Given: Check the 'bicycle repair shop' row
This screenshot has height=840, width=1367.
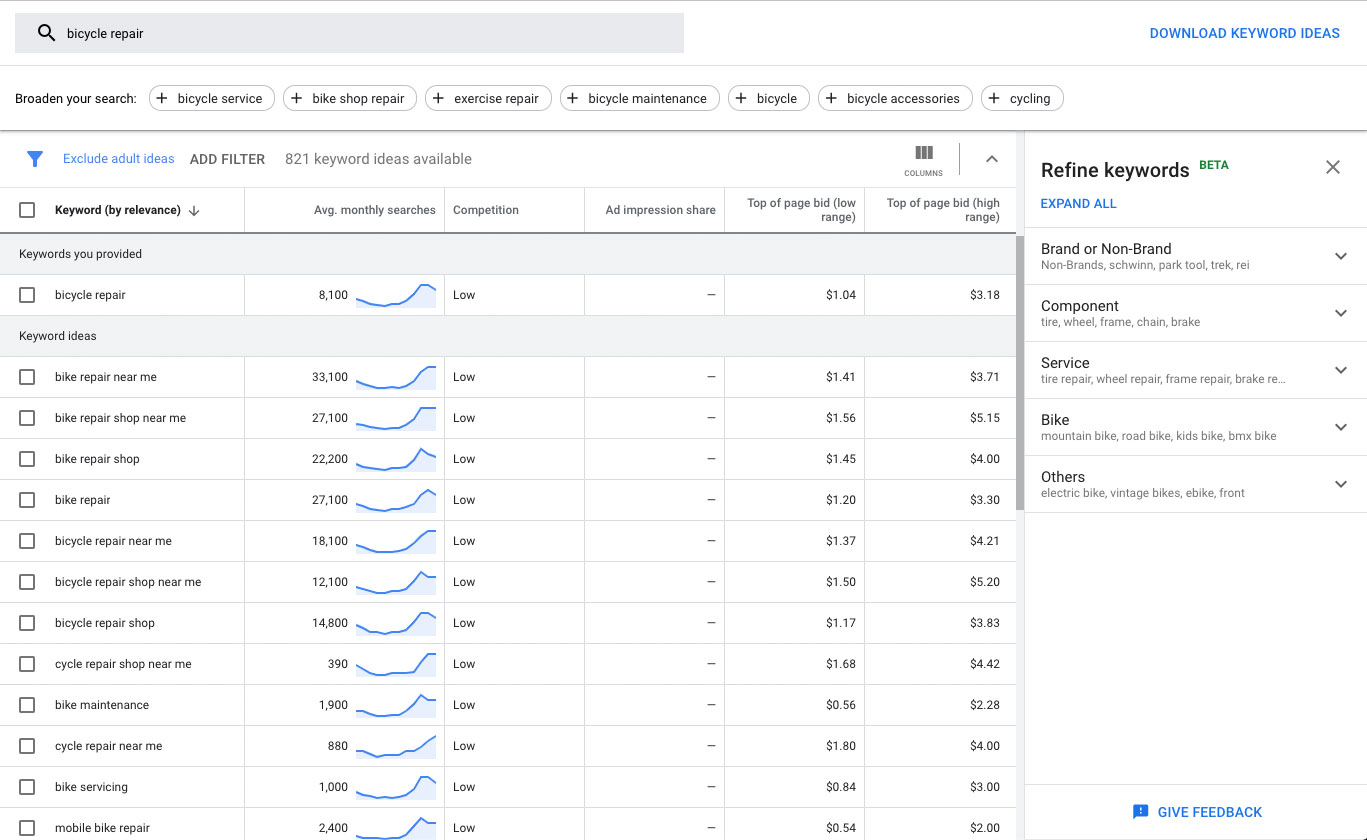Looking at the screenshot, I should [27, 623].
